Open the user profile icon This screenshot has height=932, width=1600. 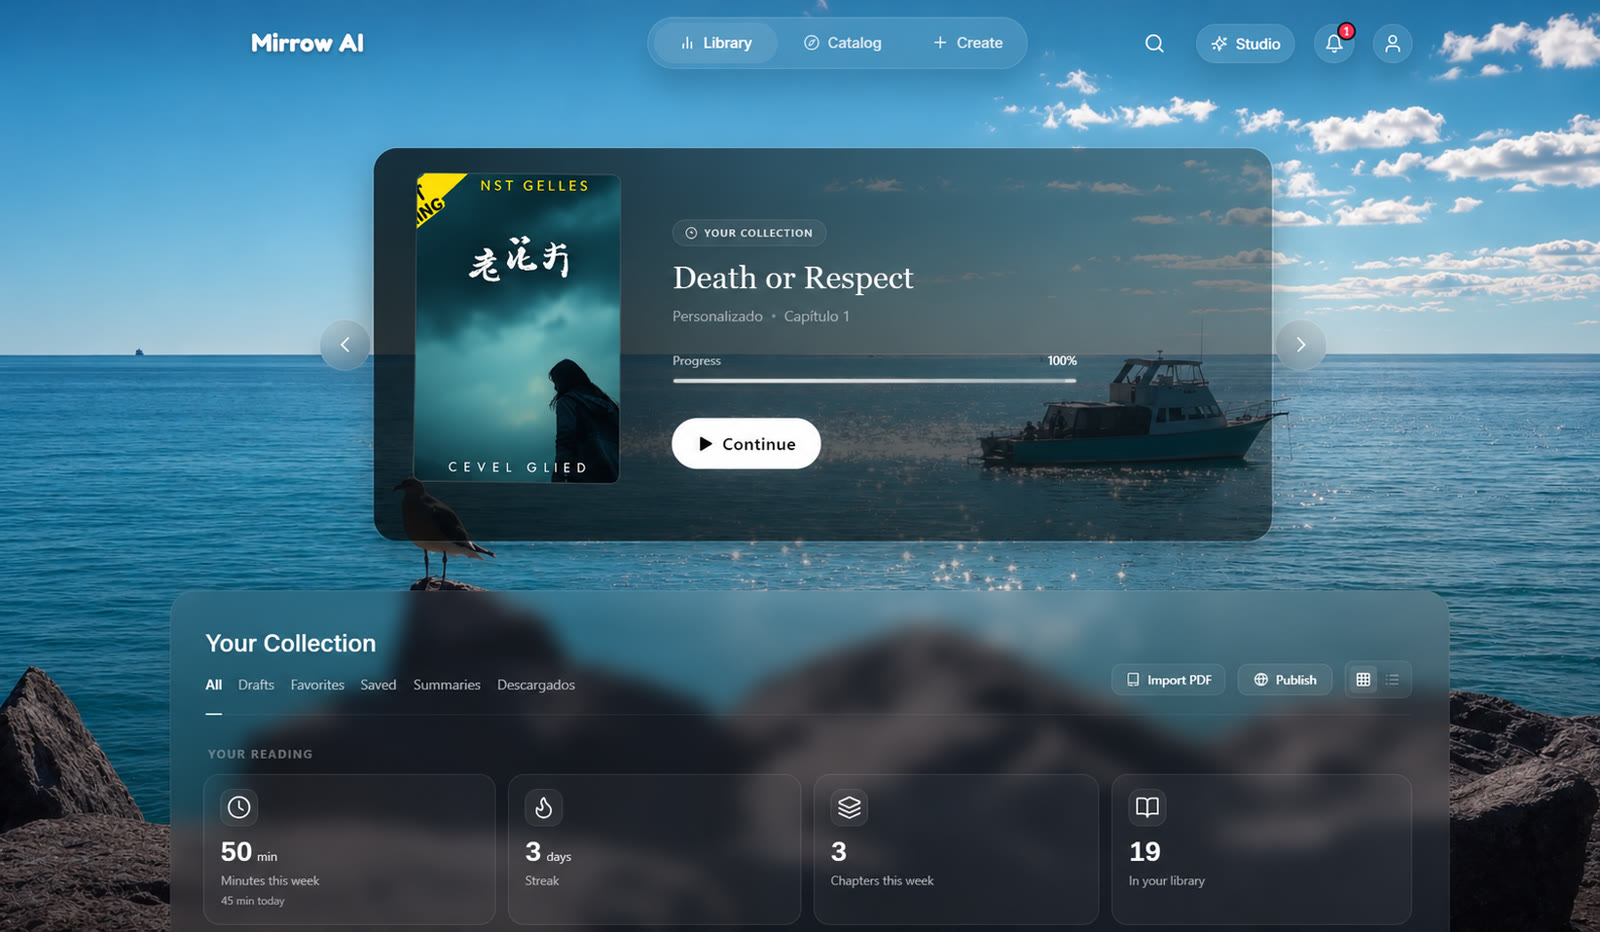1392,43
